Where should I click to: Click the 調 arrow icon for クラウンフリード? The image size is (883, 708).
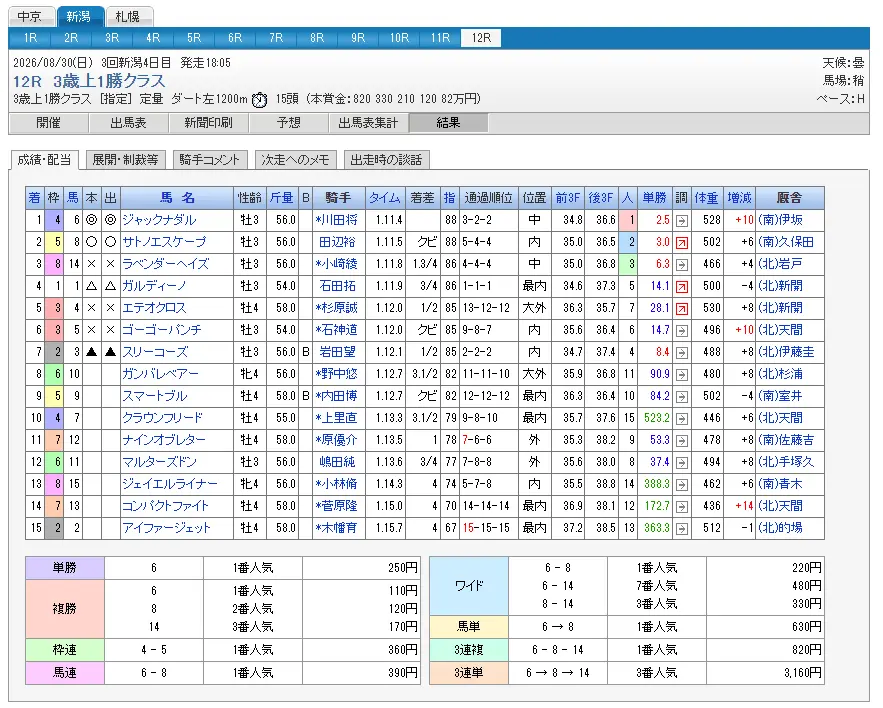click(681, 418)
